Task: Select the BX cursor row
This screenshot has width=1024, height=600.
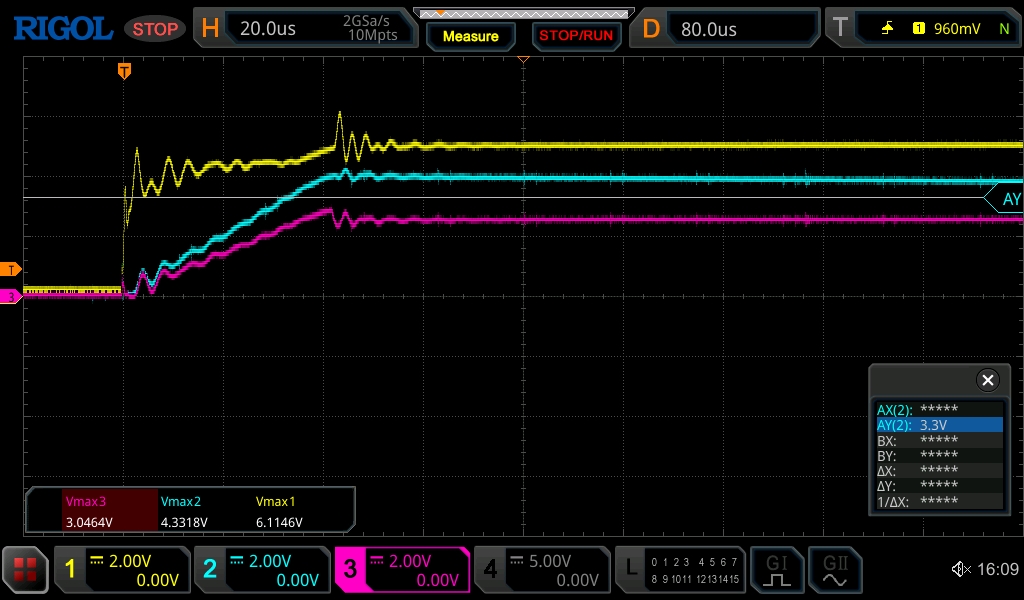Action: (938, 440)
